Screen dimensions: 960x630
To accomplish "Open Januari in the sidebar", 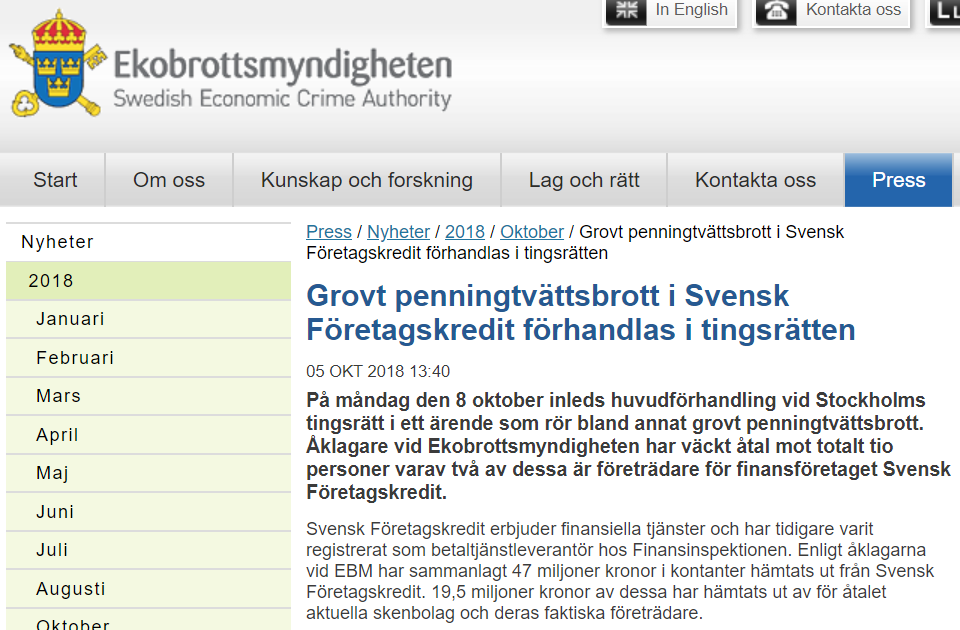I will click(148, 319).
